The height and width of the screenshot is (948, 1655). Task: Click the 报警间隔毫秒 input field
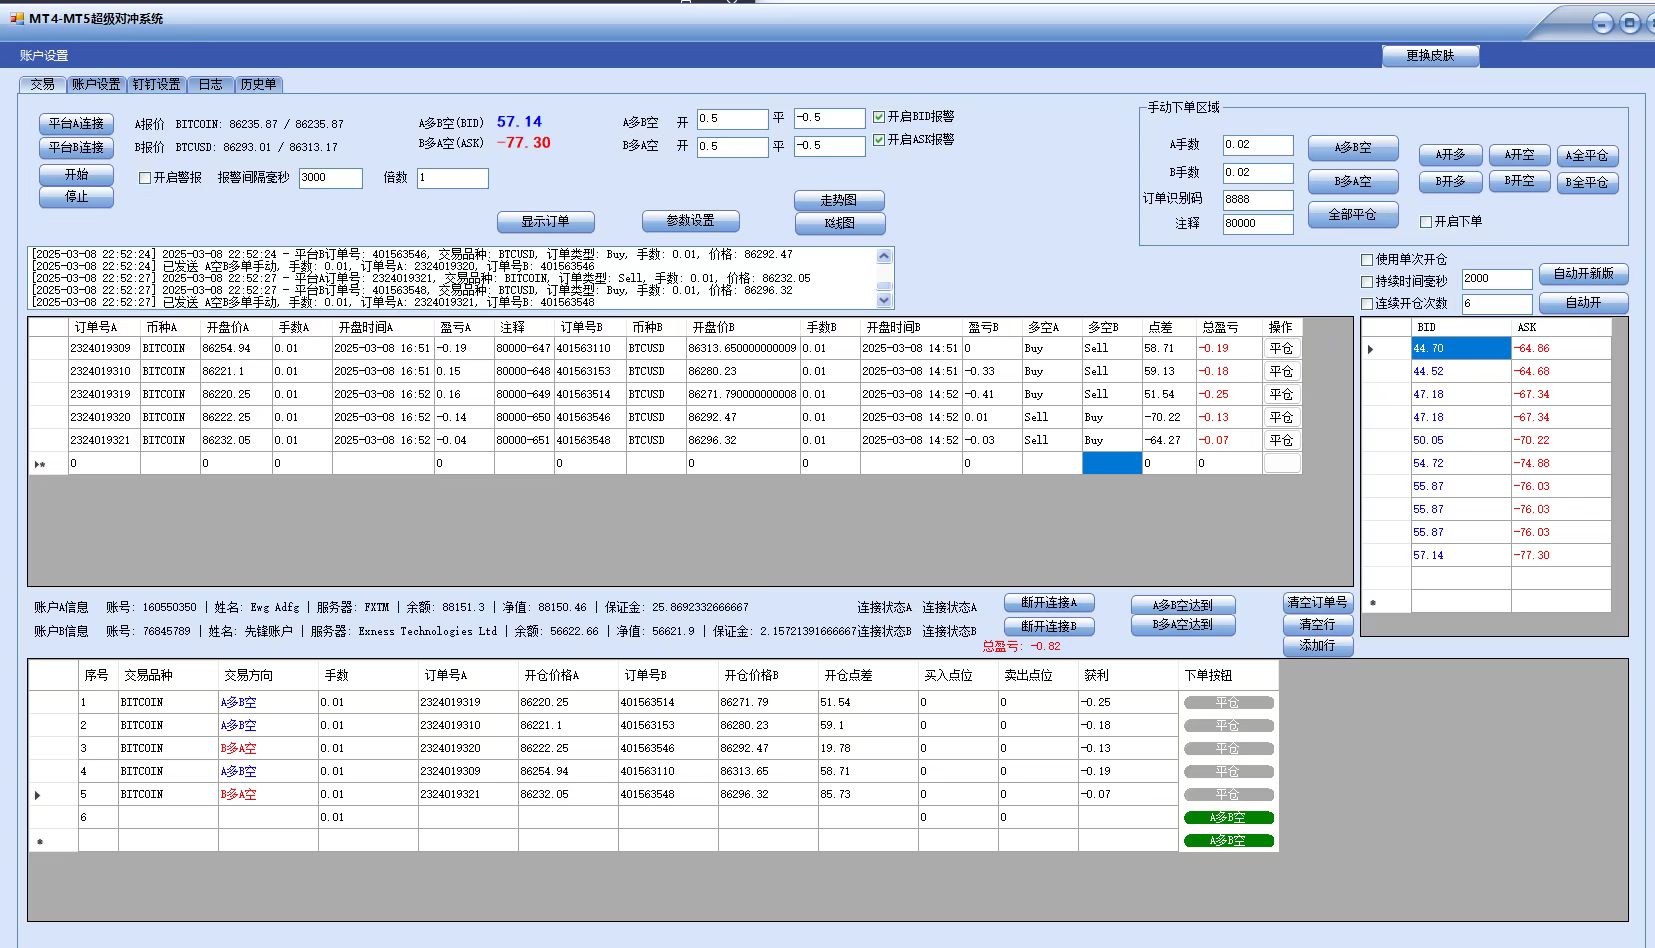point(330,178)
